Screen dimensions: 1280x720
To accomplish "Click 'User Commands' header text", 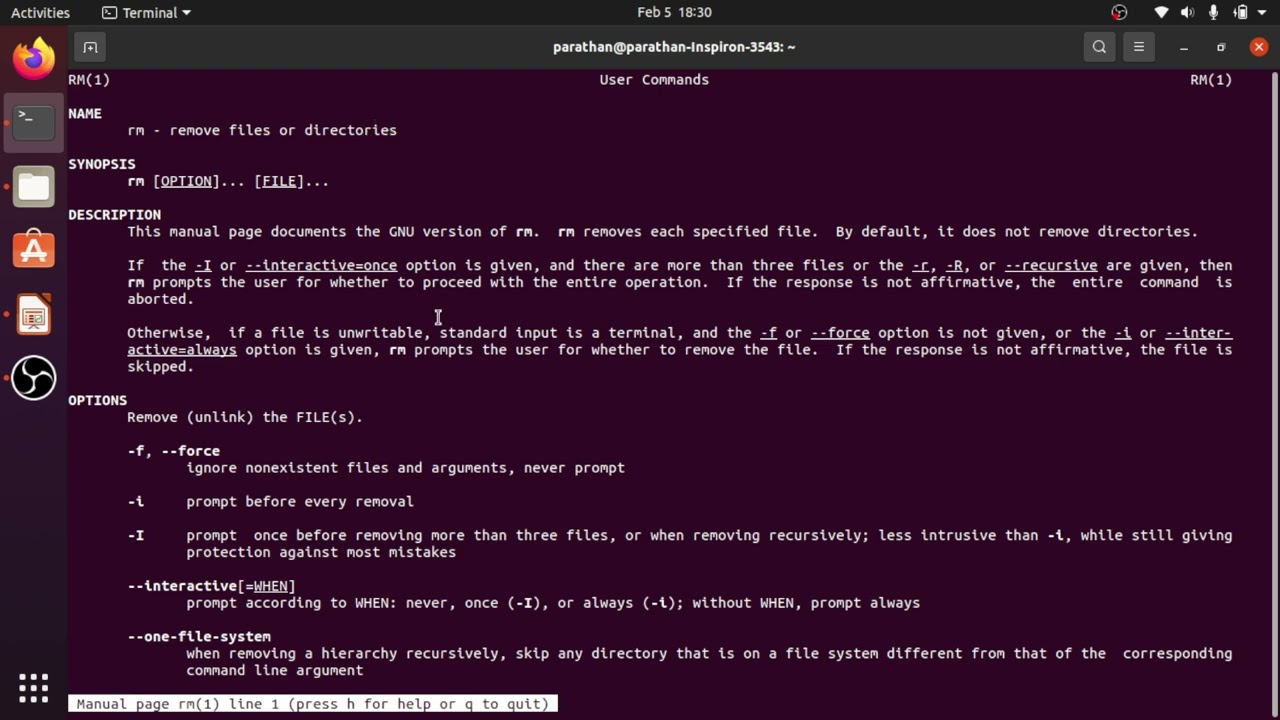I will pyautogui.click(x=654, y=80).
